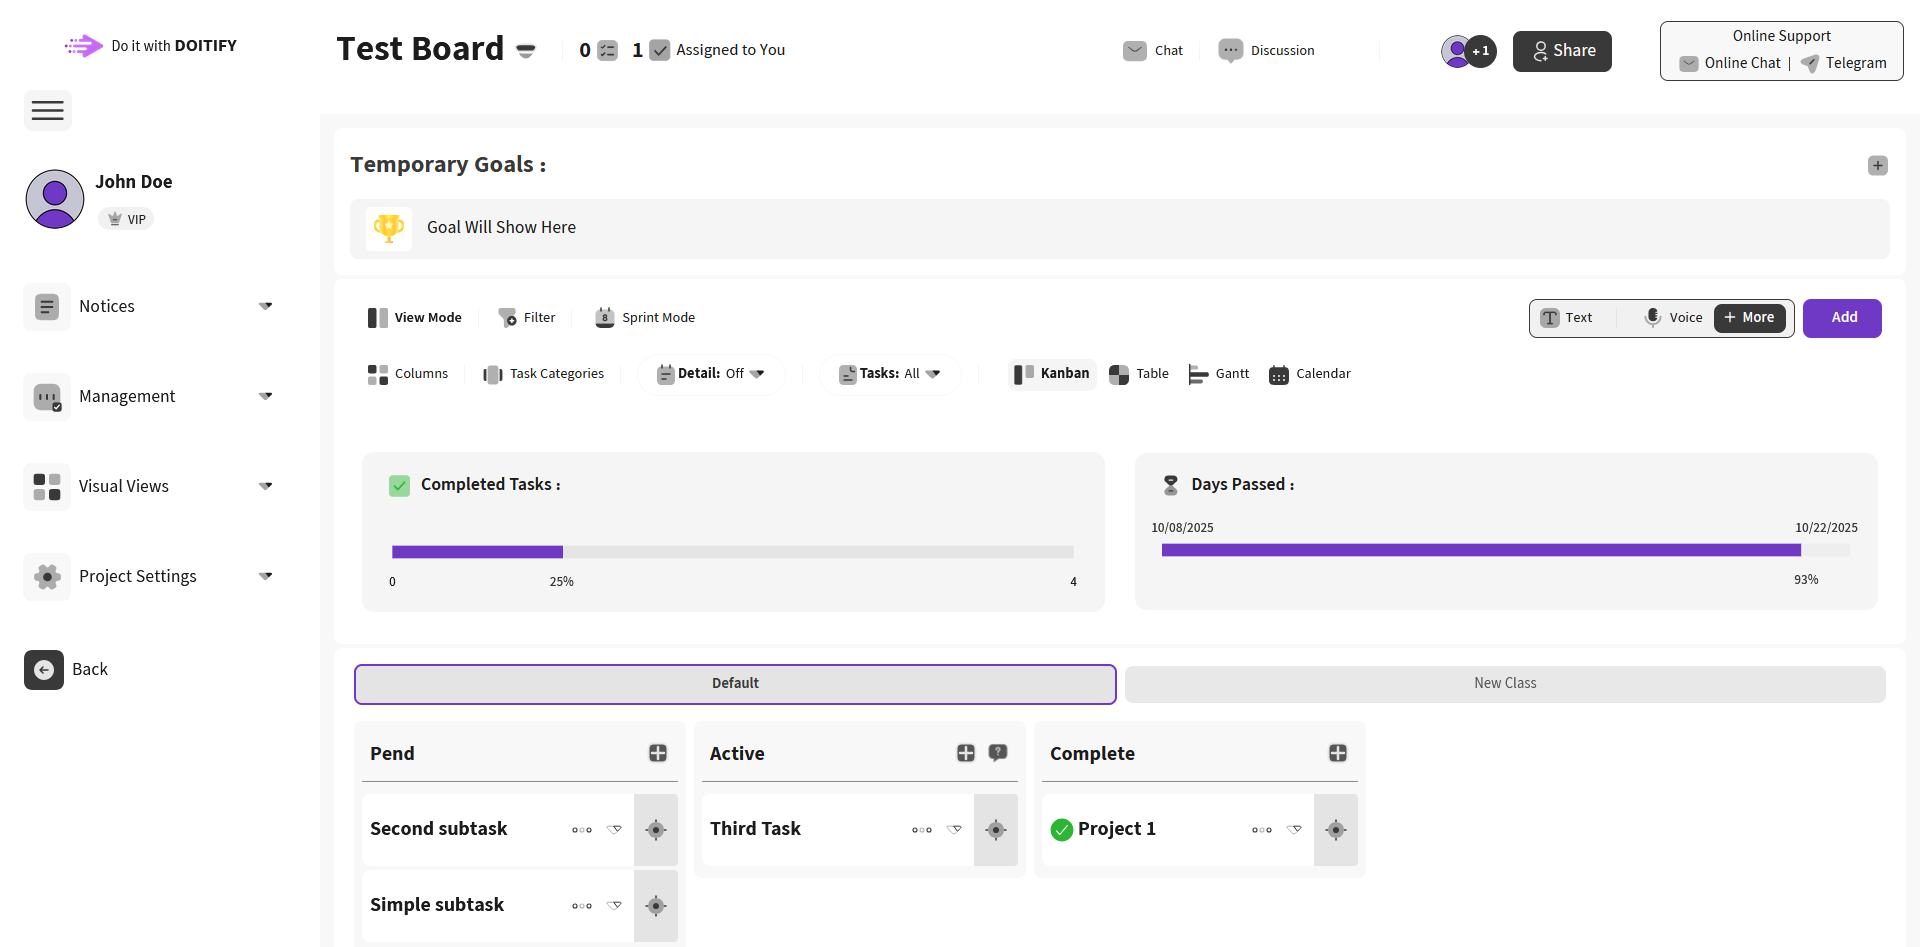
Task: Open the hamburger menu in sidebar
Action: [47, 110]
